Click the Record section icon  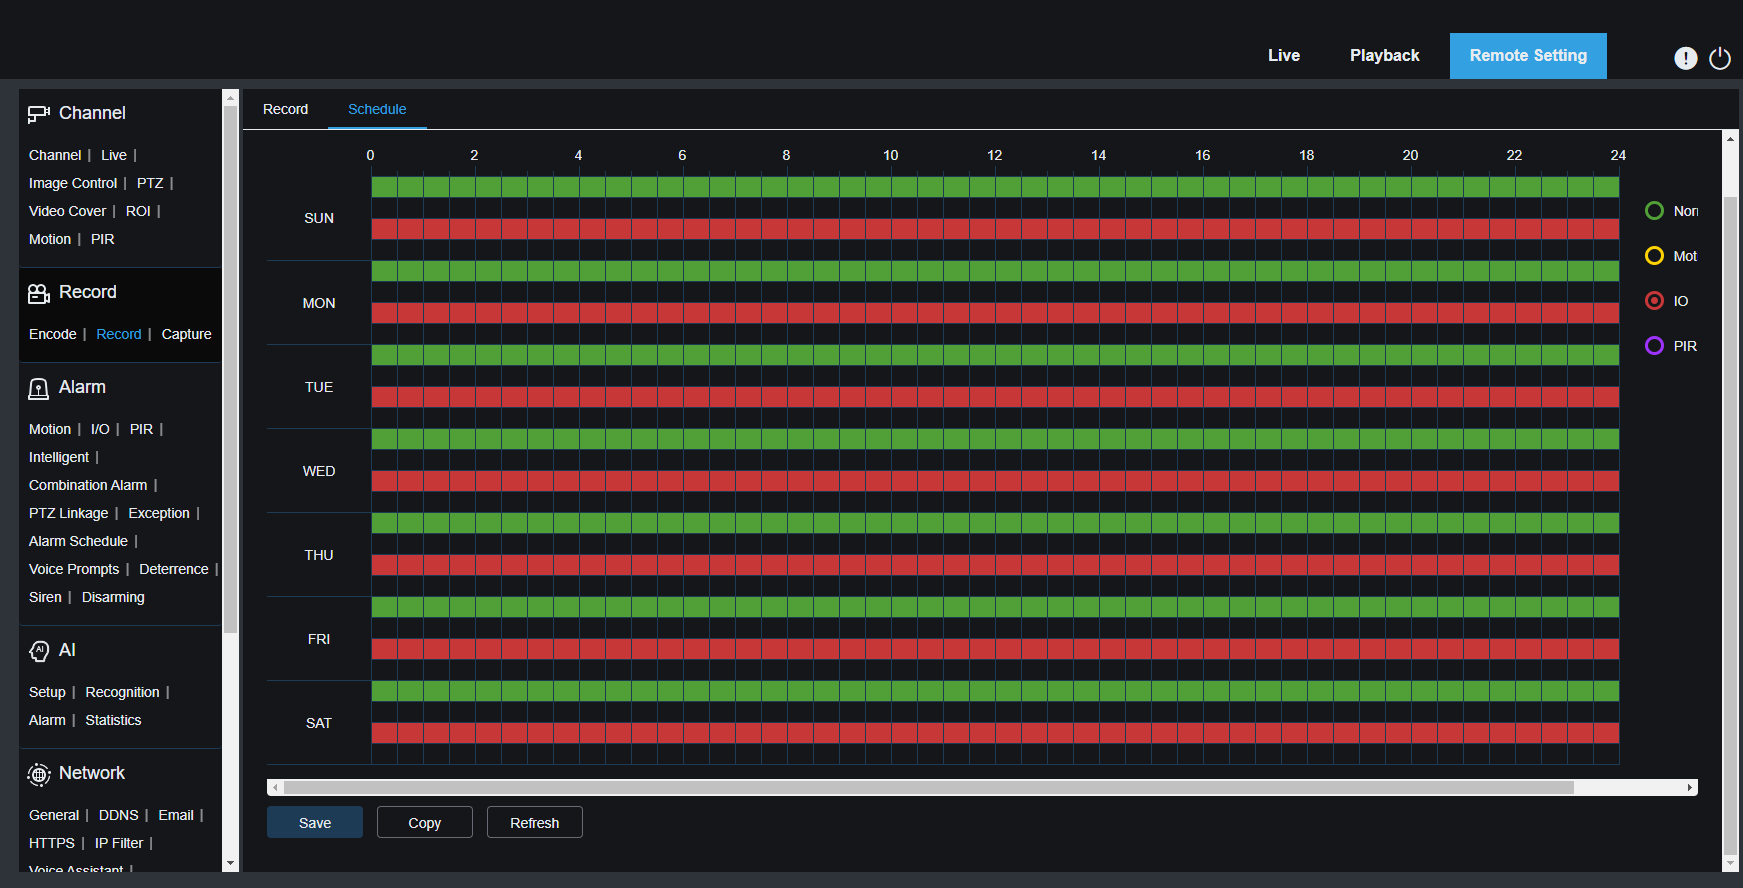point(38,293)
